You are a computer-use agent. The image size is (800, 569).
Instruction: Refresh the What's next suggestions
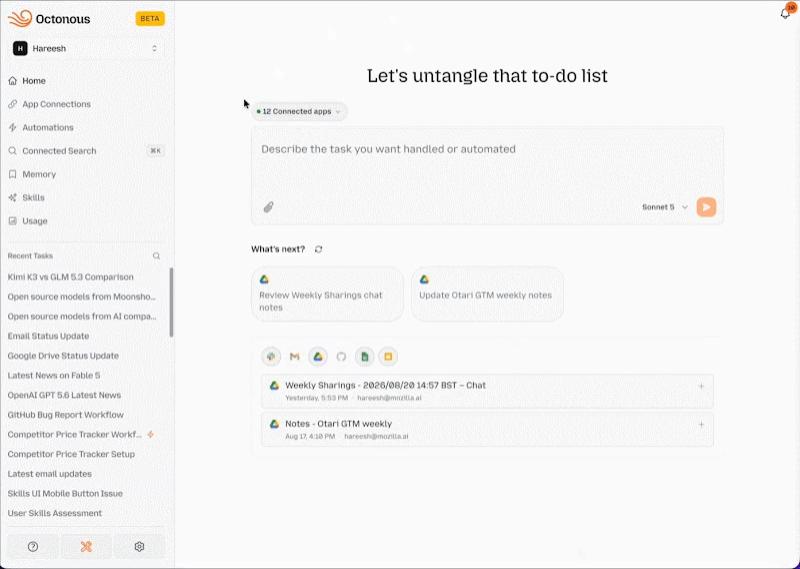click(318, 249)
